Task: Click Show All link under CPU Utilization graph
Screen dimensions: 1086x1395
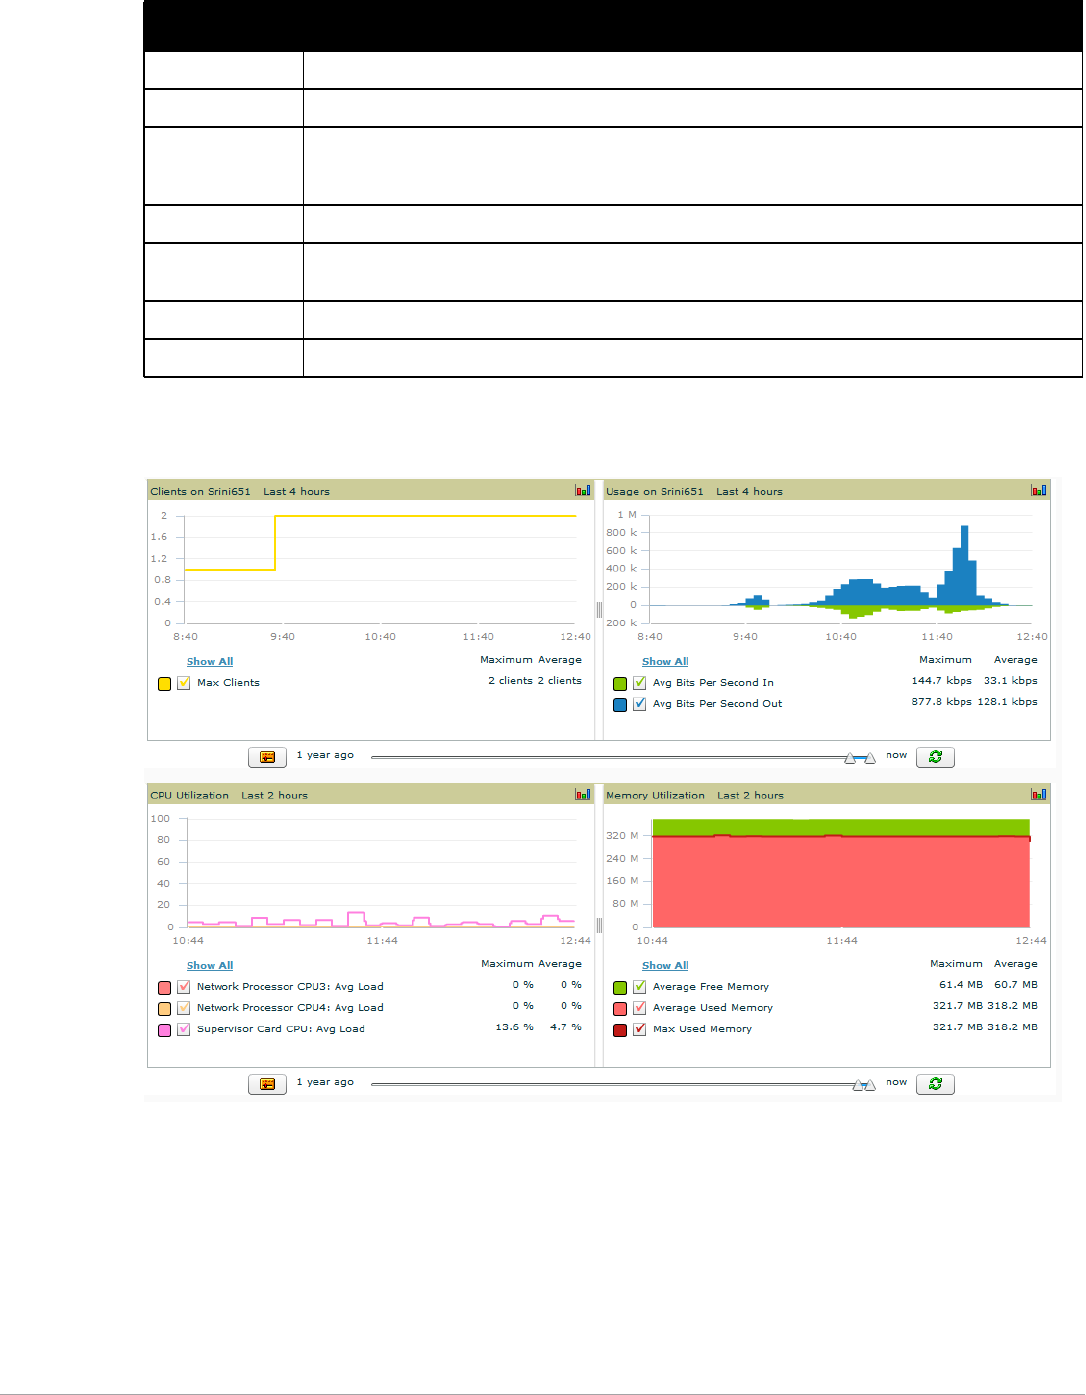Action: tap(210, 966)
